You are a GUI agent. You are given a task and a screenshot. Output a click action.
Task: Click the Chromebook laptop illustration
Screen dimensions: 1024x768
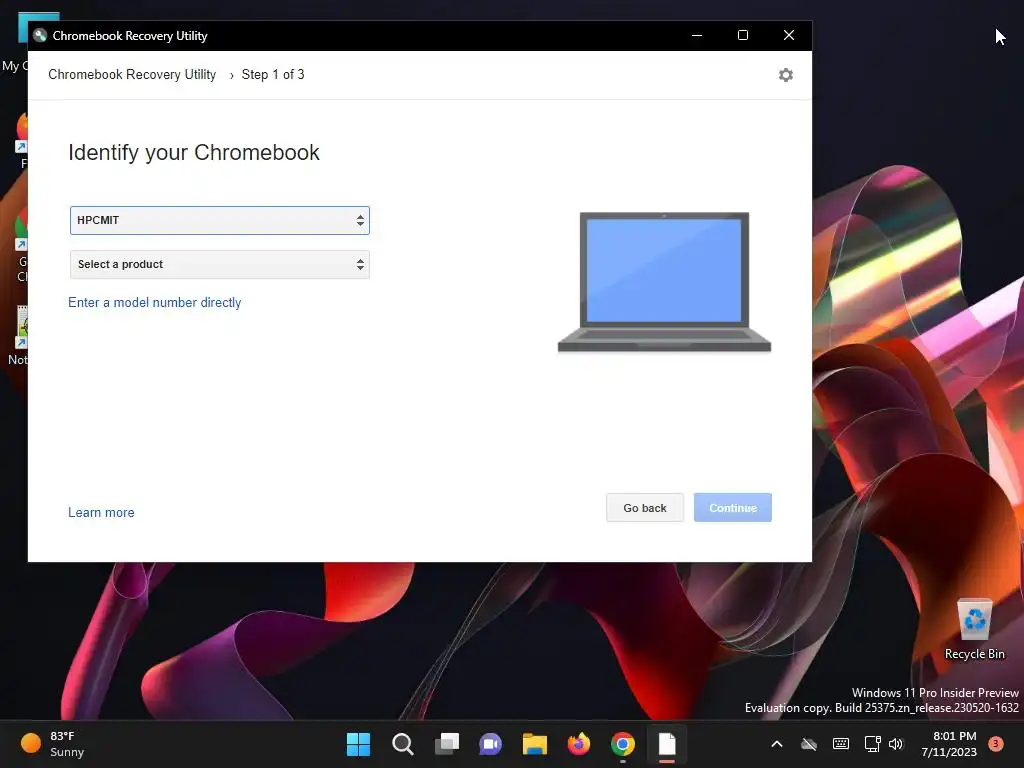664,282
